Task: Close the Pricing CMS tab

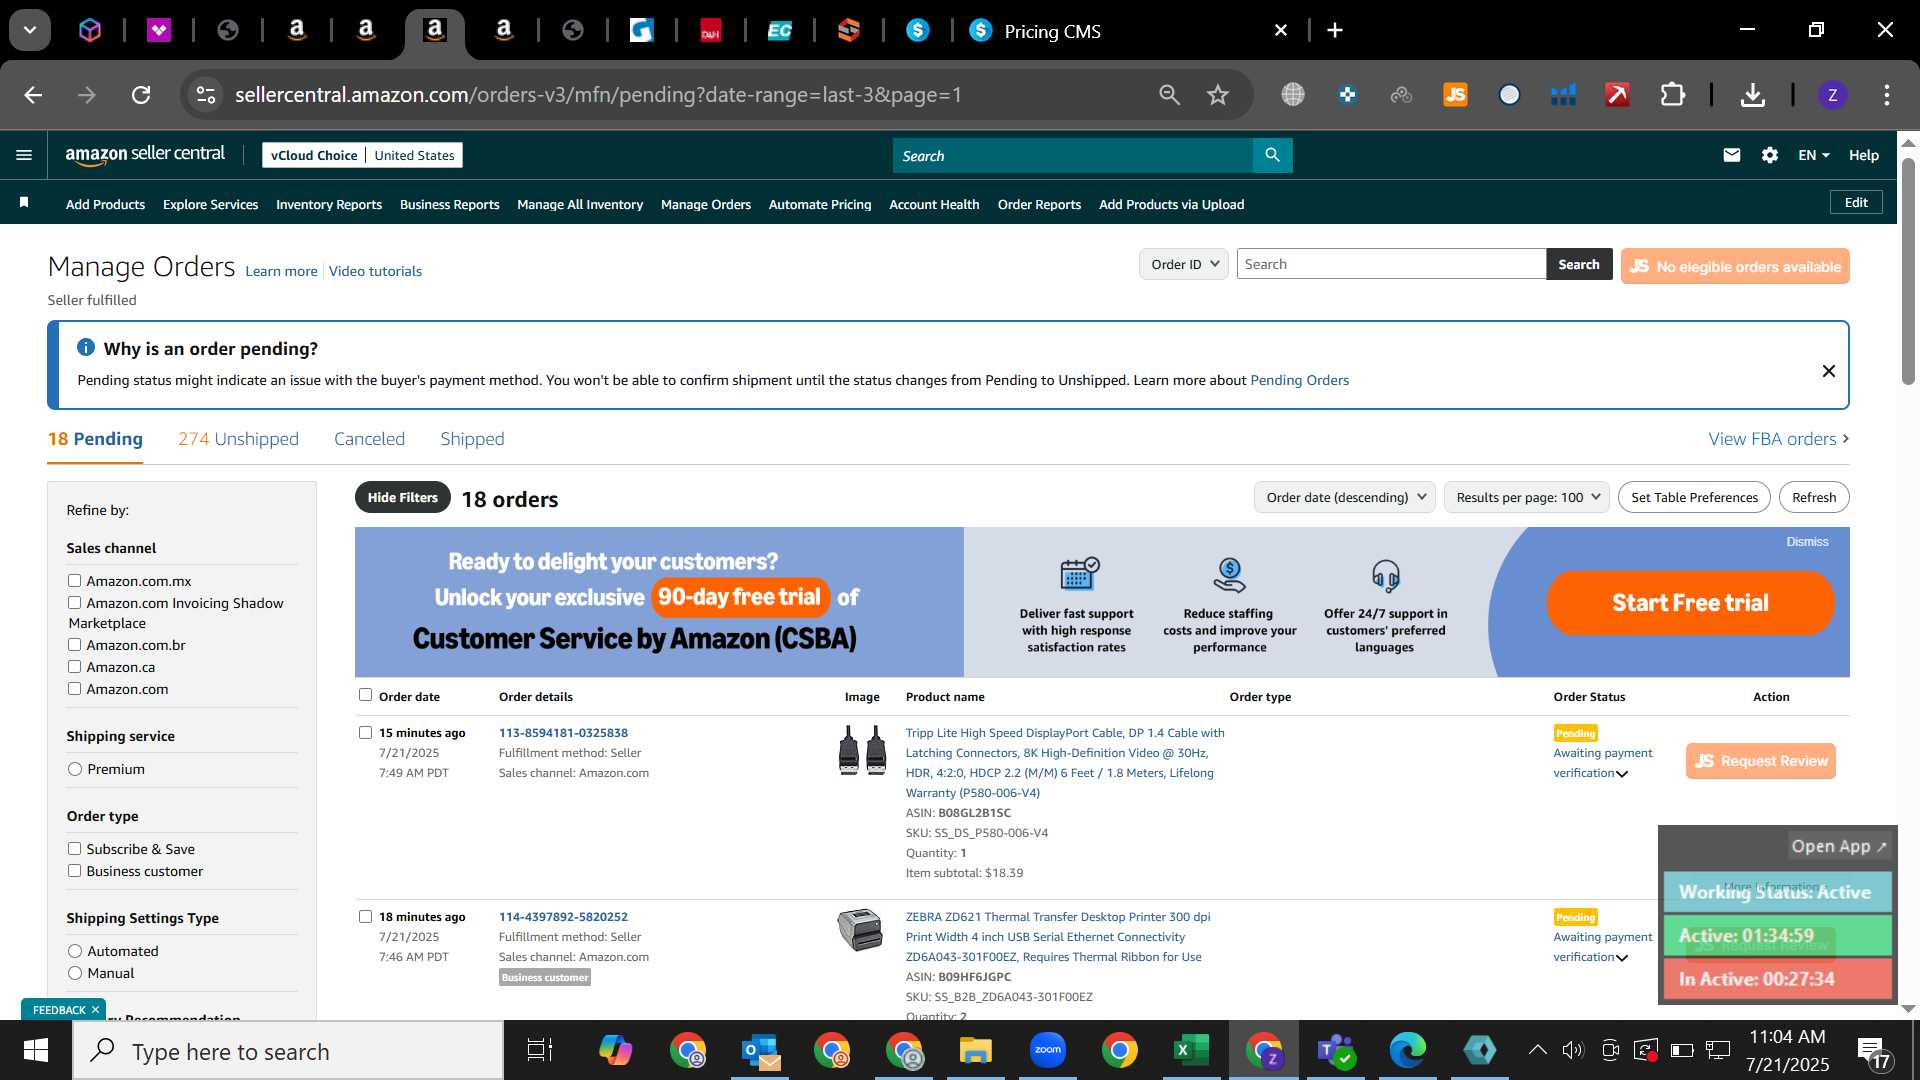Action: [x=1280, y=30]
